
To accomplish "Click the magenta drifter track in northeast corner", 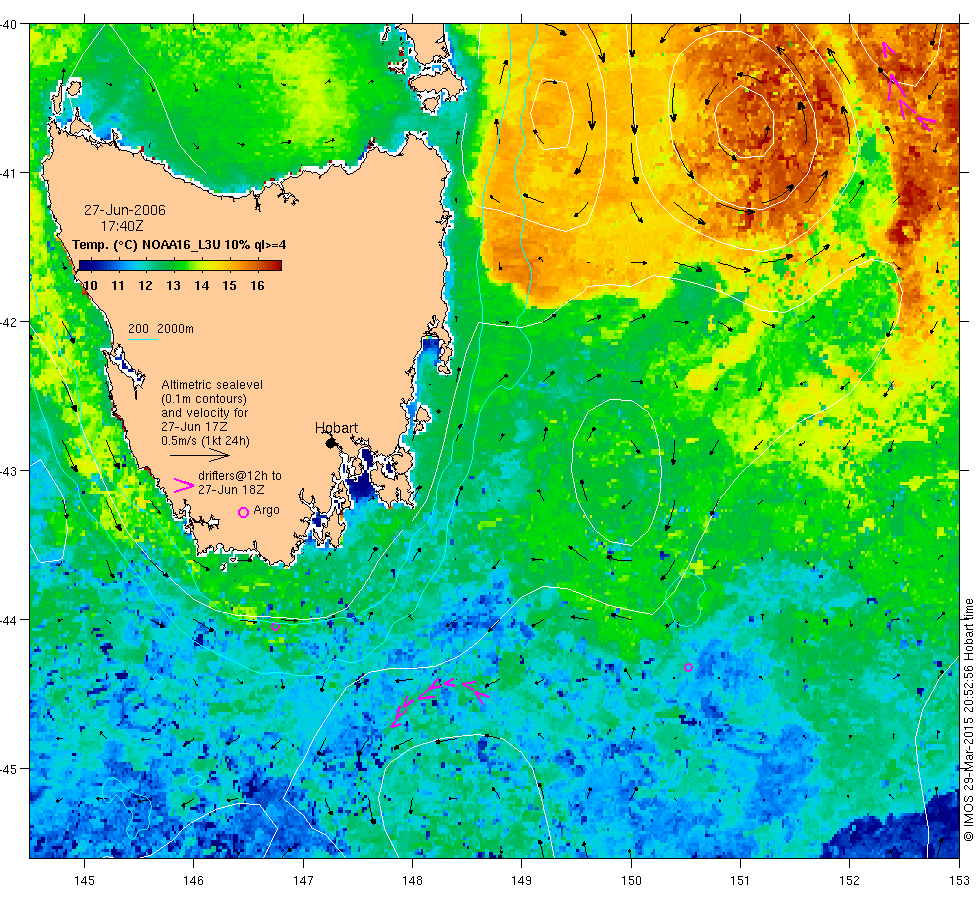I will tap(907, 86).
